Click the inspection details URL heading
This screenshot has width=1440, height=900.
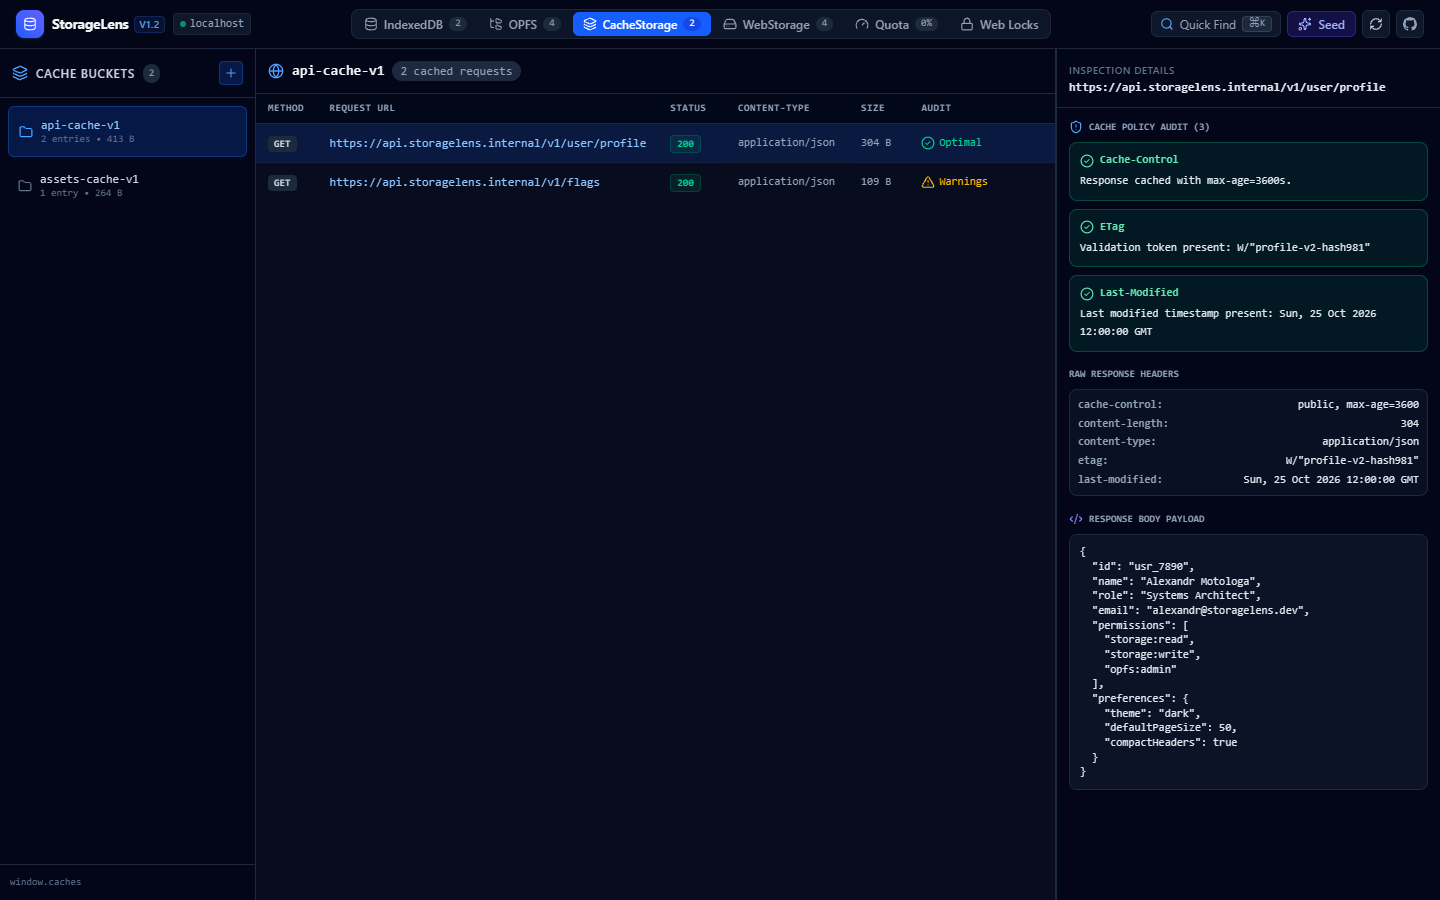point(1227,88)
